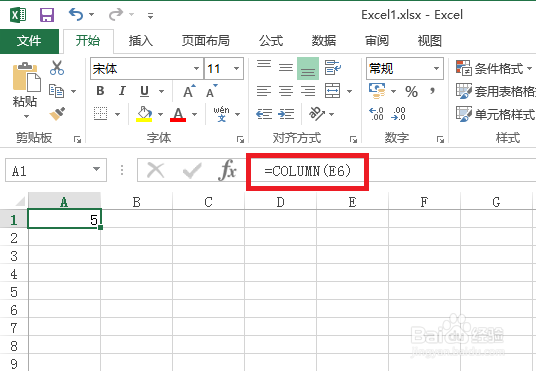The height and width of the screenshot is (371, 536).
Task: Toggle bold formatting
Action: tap(100, 91)
